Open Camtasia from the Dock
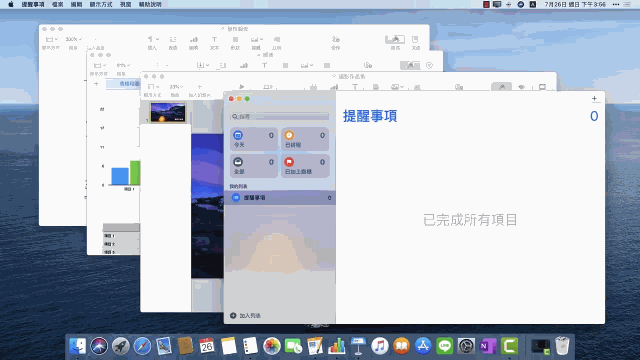 [x=510, y=346]
